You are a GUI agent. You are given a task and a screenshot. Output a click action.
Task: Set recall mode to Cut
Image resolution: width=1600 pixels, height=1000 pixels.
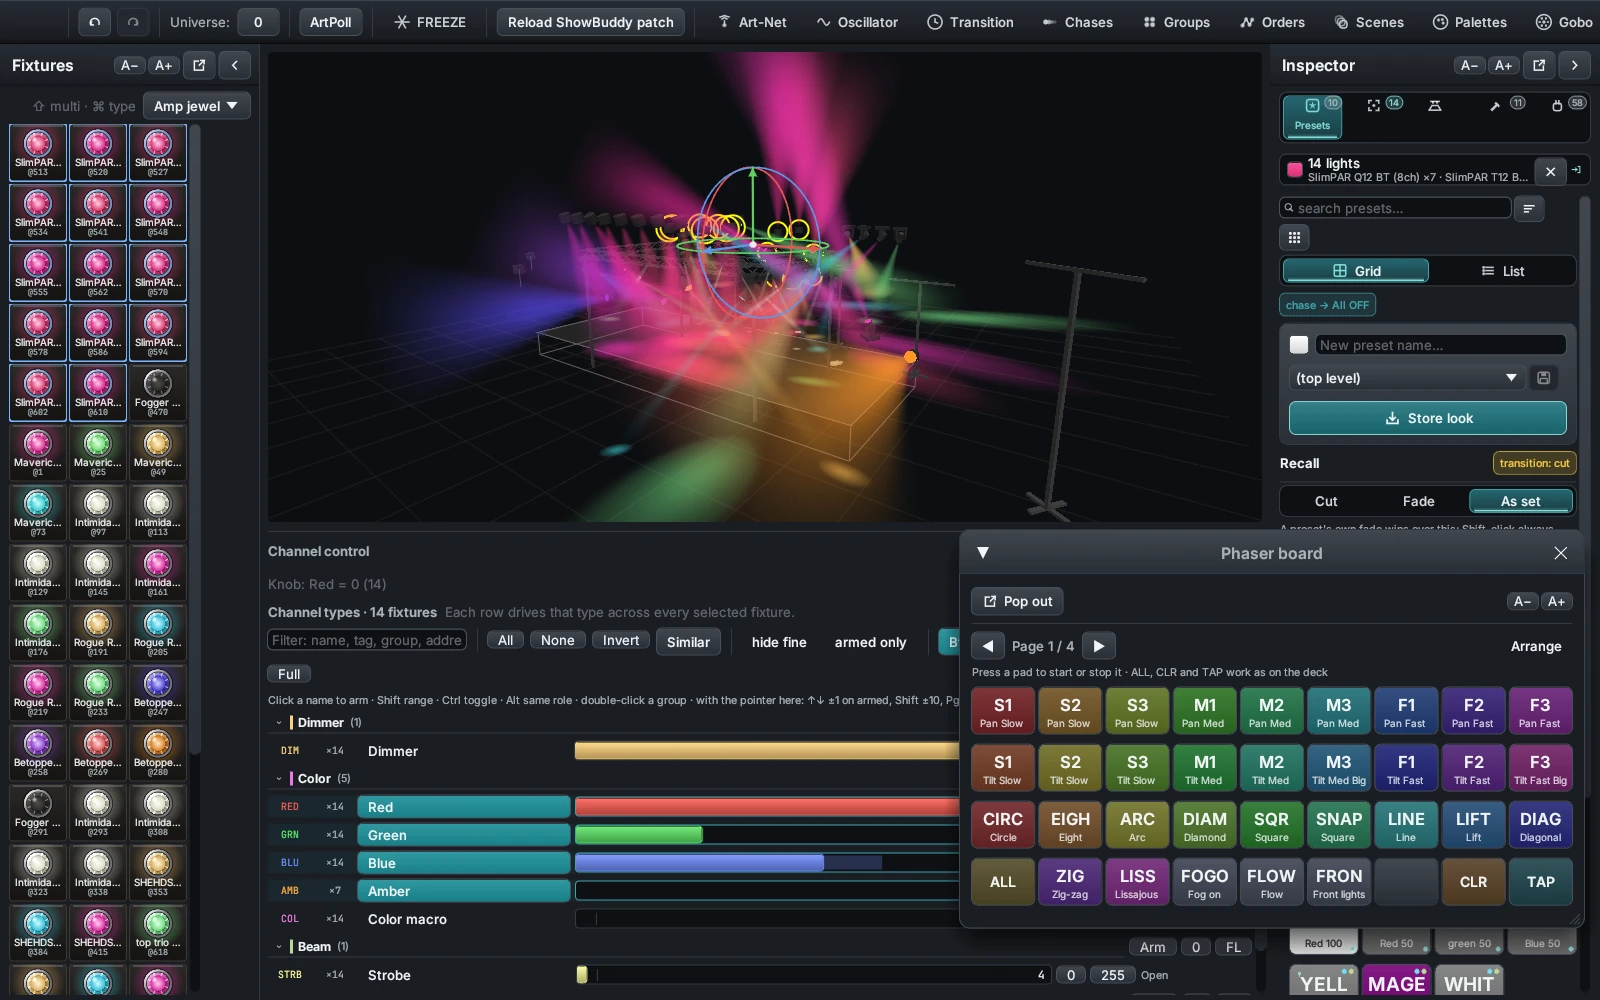(1326, 501)
